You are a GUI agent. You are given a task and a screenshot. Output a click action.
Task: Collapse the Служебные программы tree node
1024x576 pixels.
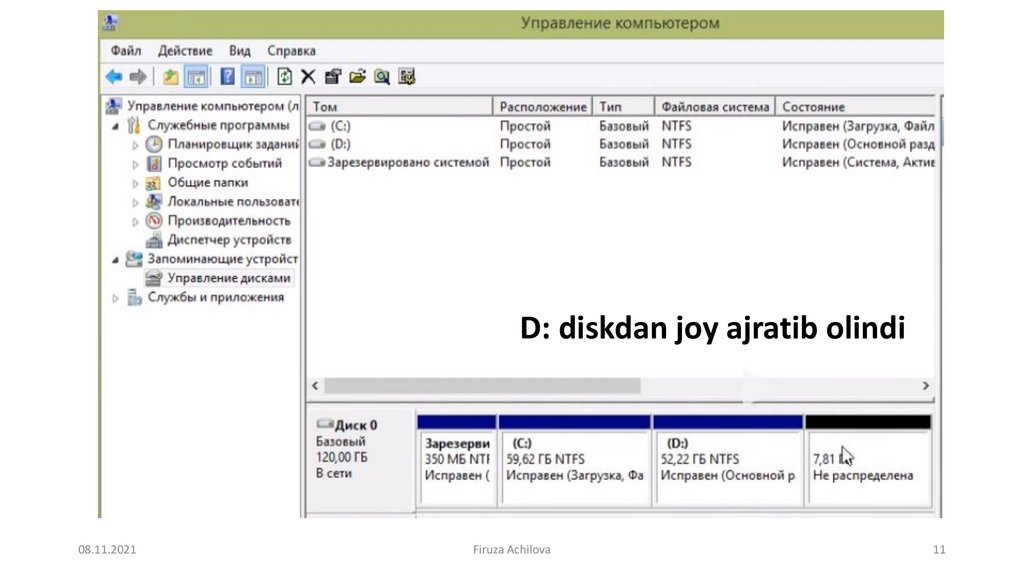point(116,126)
